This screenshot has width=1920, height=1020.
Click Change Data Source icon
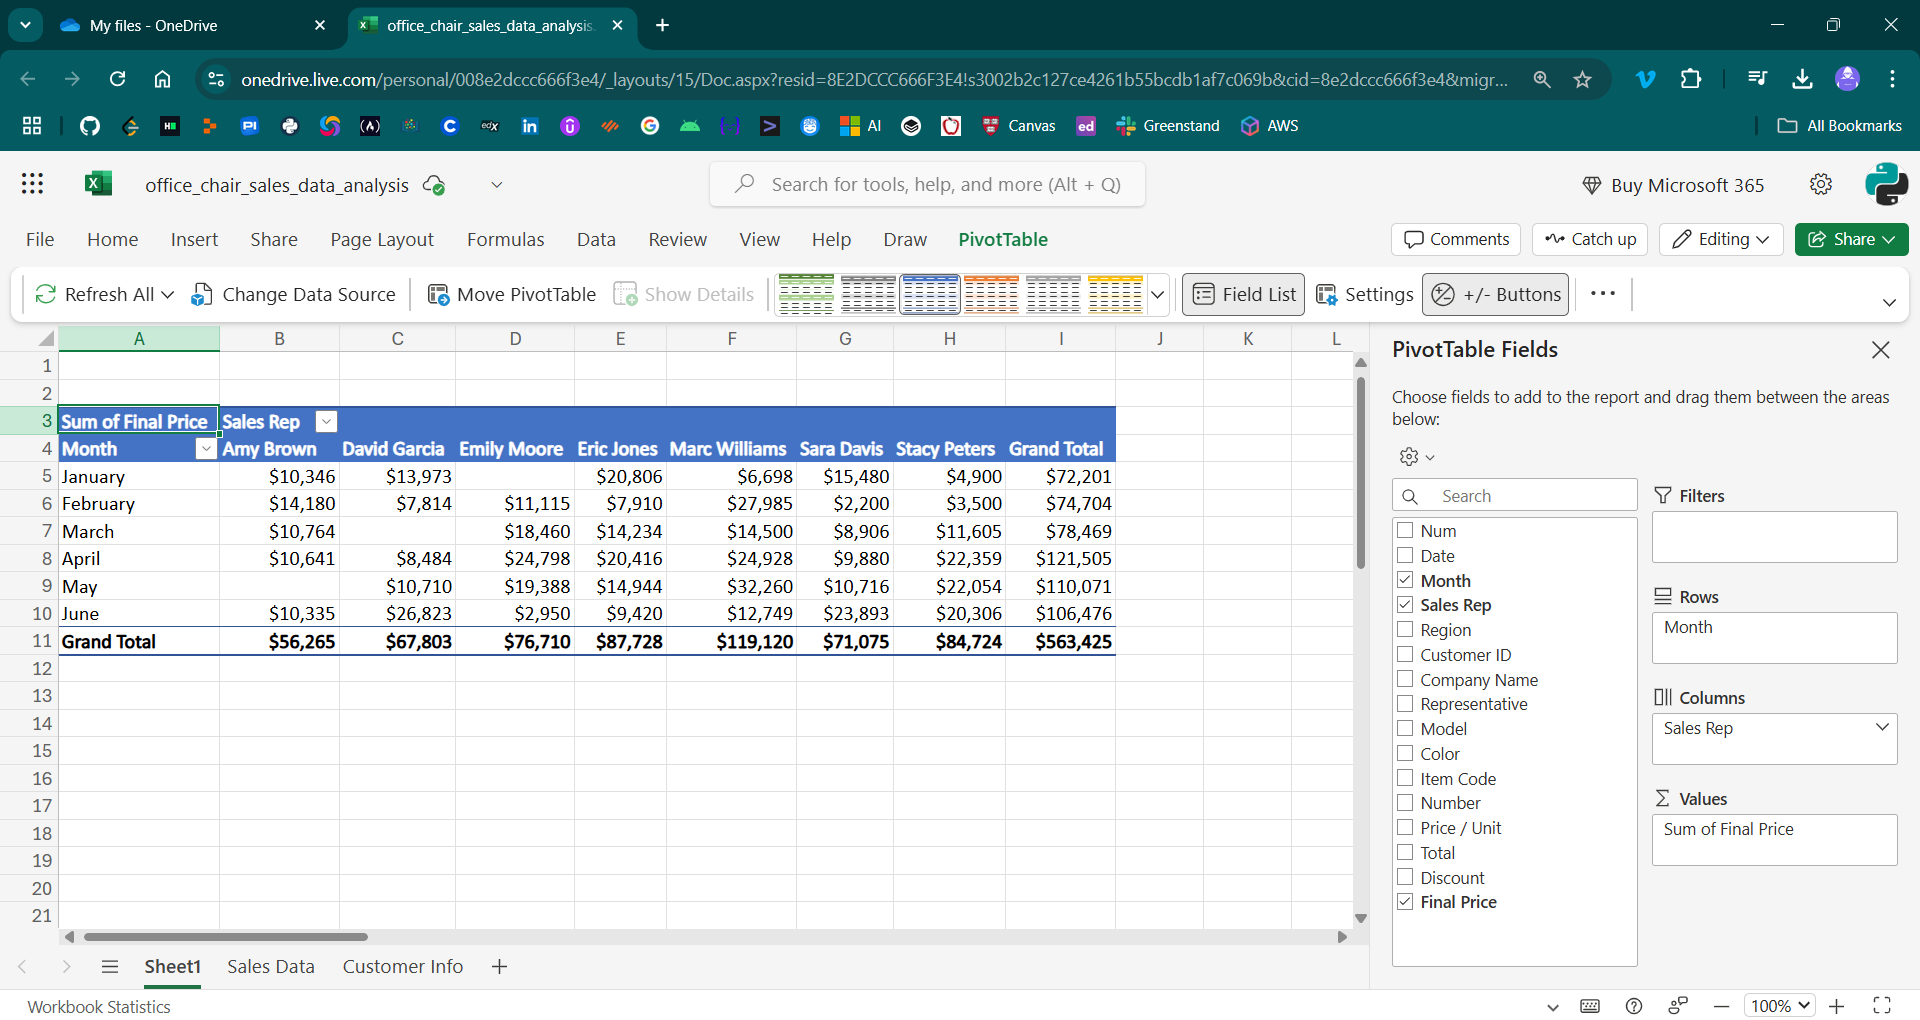202,294
